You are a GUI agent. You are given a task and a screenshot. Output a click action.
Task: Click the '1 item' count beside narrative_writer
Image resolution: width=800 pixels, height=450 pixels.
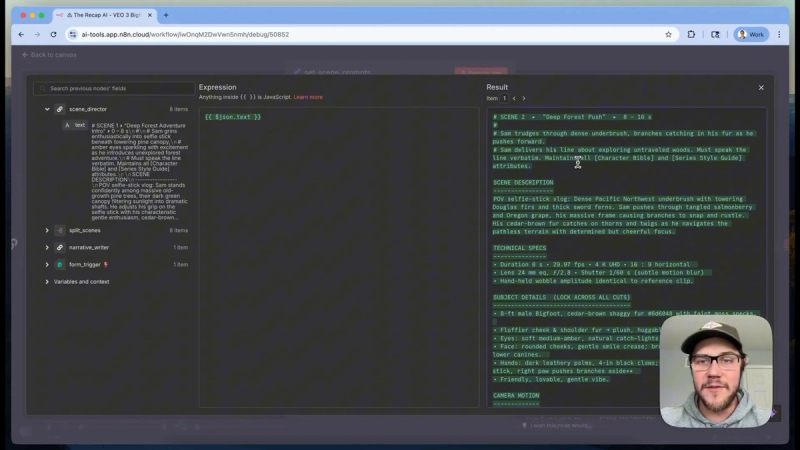pos(181,247)
